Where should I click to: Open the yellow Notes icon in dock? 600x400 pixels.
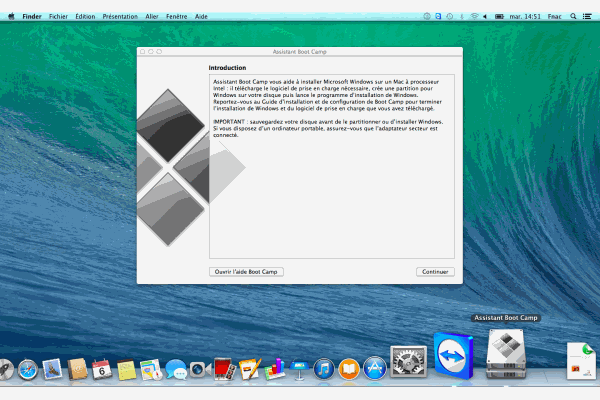tap(126, 370)
